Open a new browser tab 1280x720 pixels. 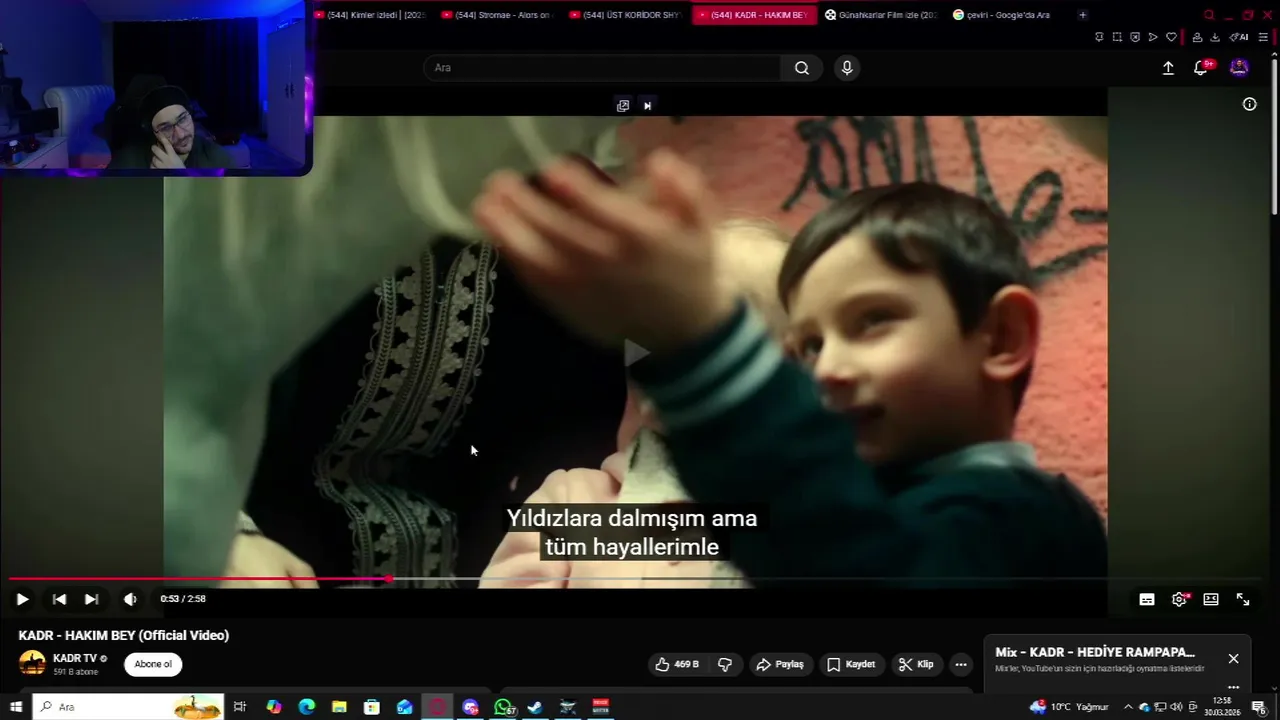[1082, 15]
